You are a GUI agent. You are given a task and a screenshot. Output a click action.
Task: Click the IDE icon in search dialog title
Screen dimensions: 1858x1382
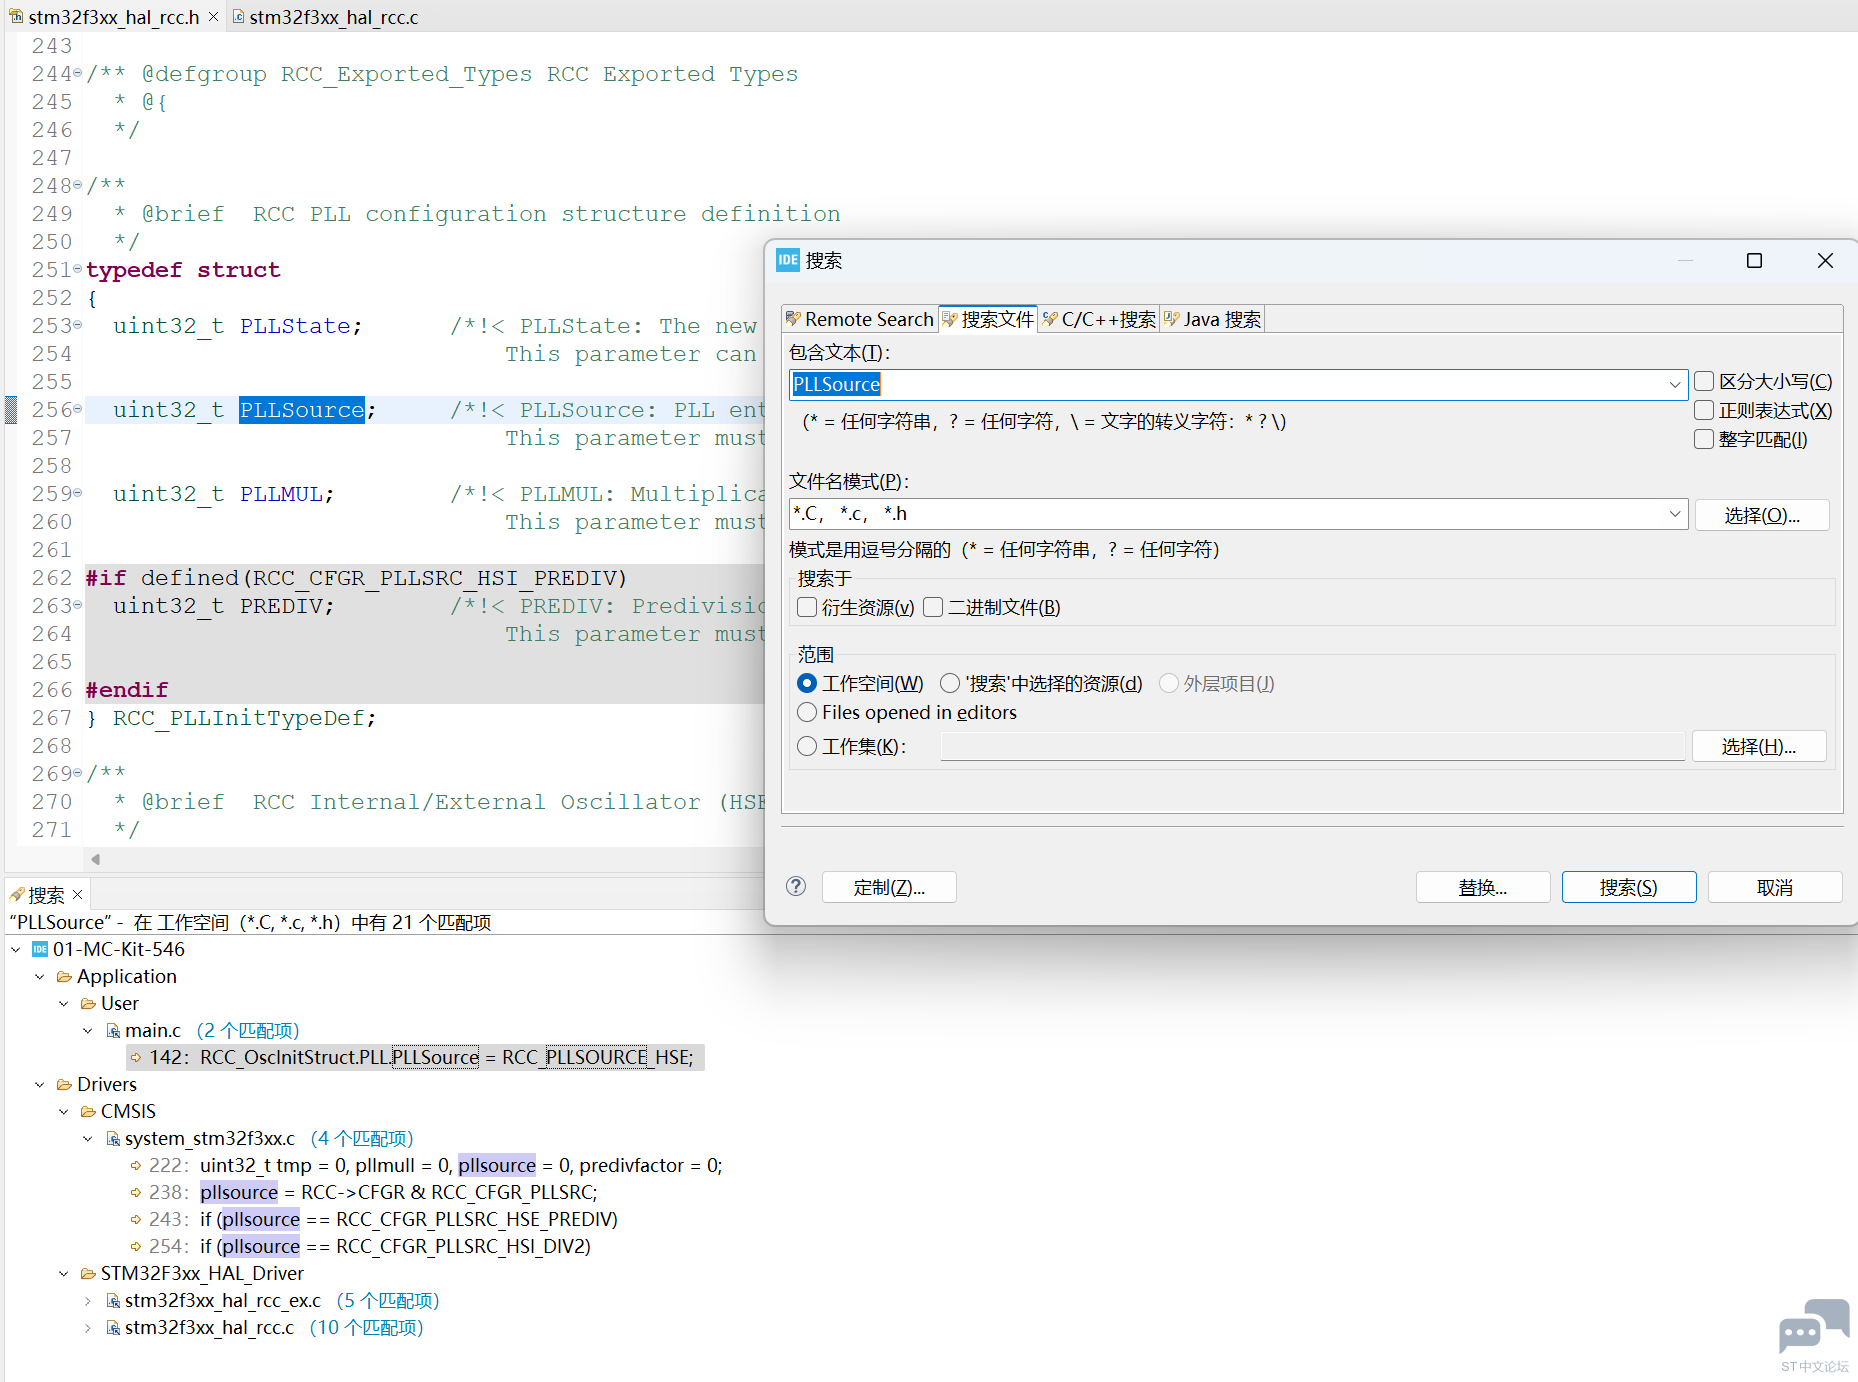[x=788, y=260]
